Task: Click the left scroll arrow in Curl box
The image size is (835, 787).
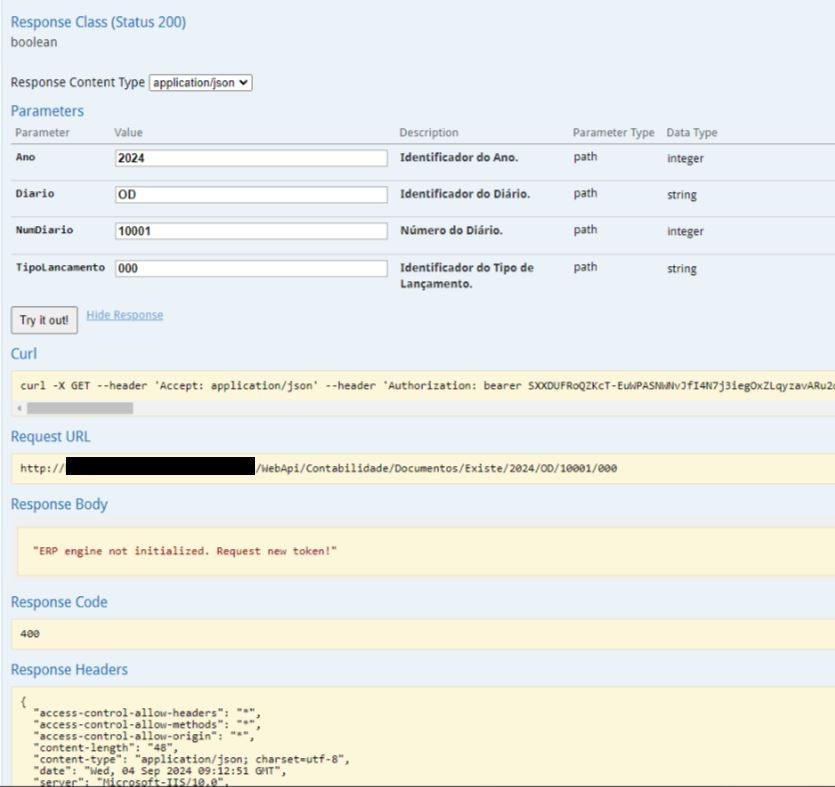Action: [21, 408]
